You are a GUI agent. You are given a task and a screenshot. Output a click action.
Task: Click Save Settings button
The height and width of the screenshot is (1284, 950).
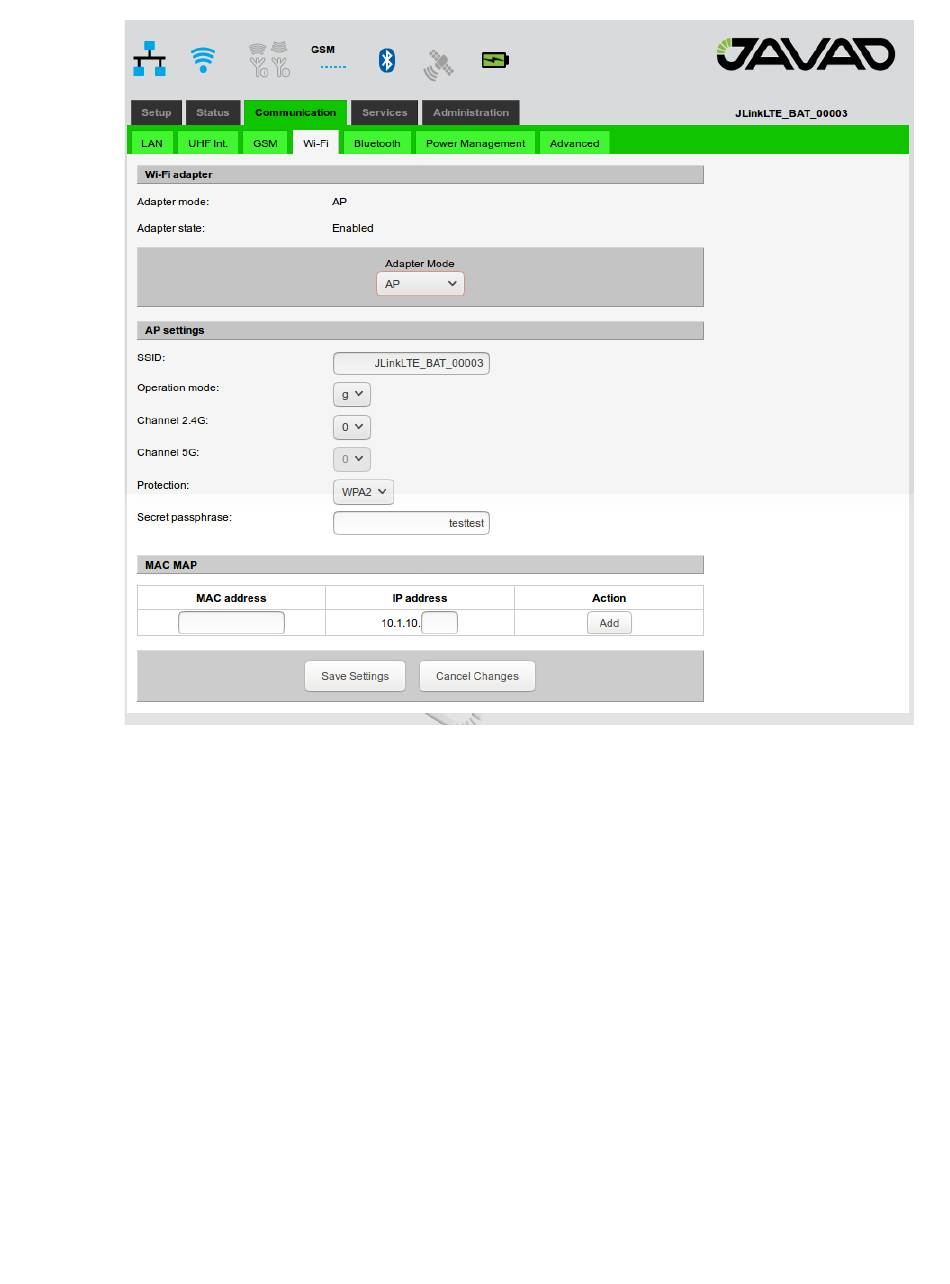(355, 676)
